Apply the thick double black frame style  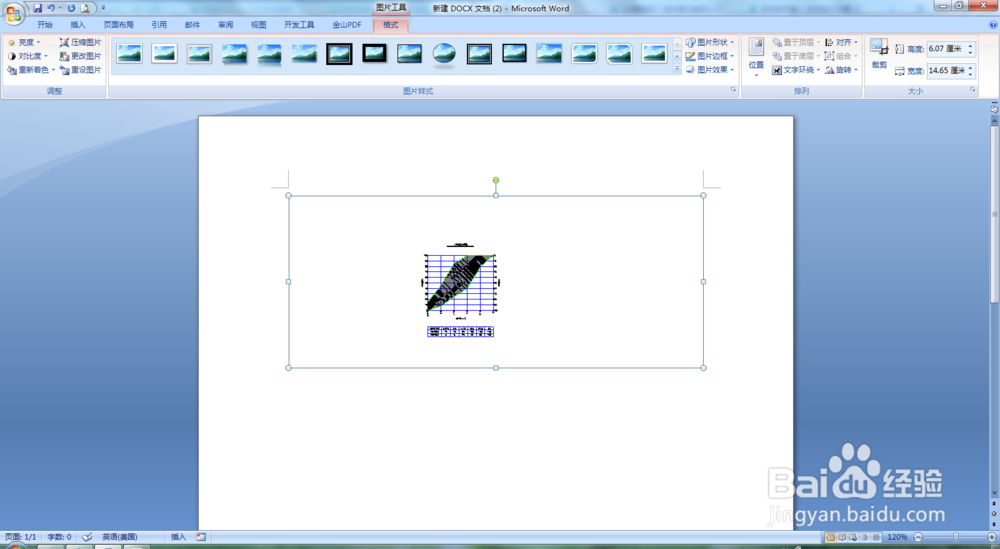pos(339,54)
